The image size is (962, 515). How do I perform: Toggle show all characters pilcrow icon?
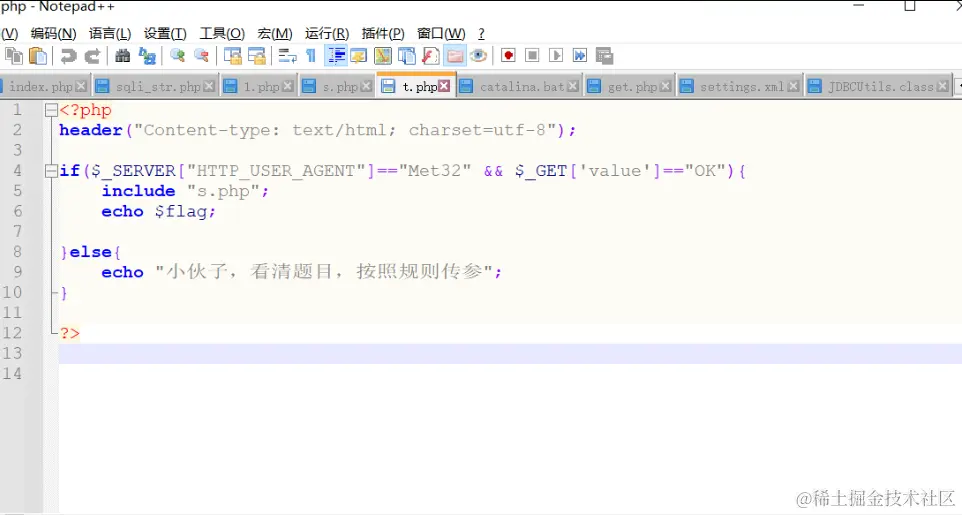311,56
